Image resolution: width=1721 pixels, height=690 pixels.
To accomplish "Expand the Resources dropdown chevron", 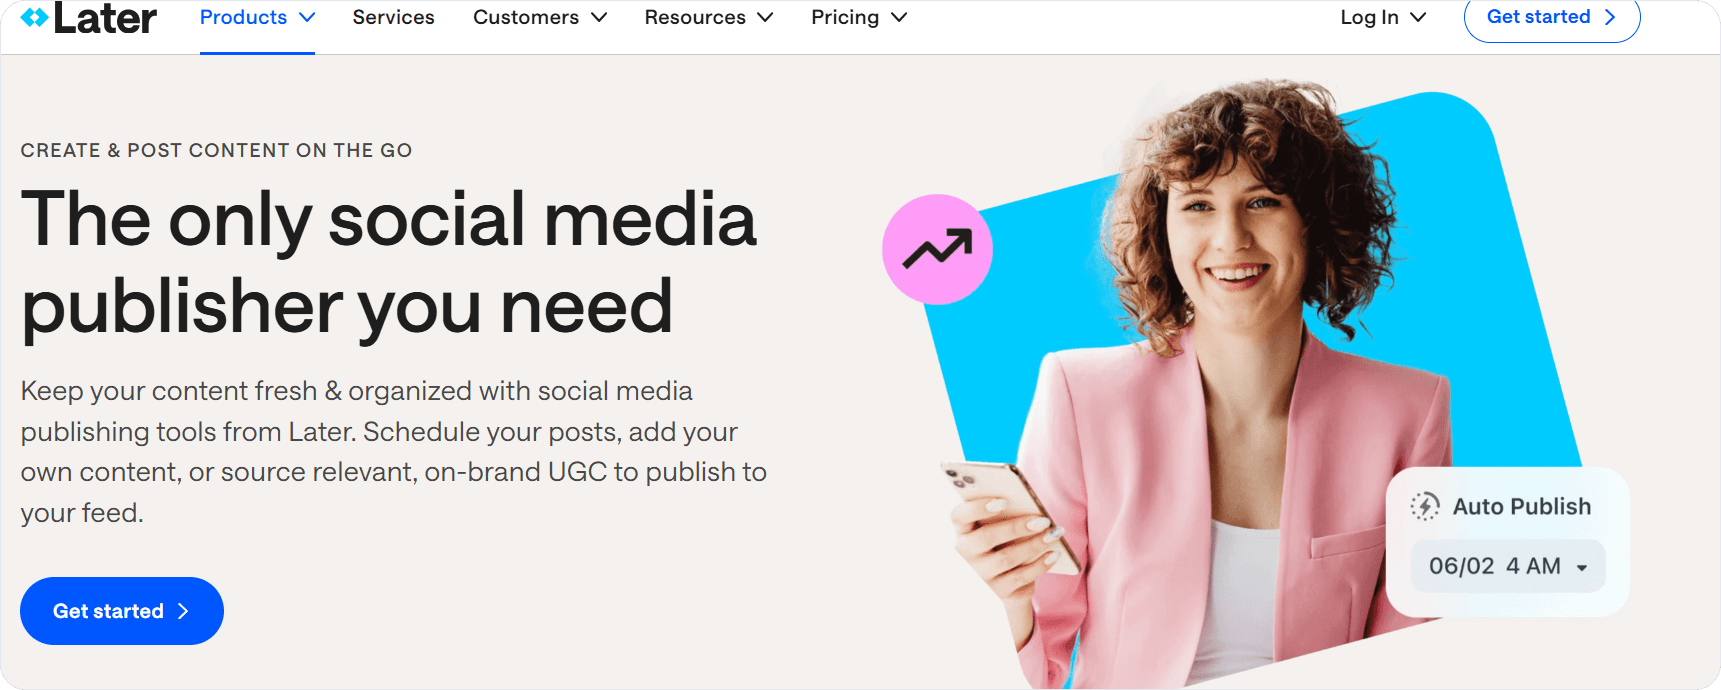I will pos(765,18).
